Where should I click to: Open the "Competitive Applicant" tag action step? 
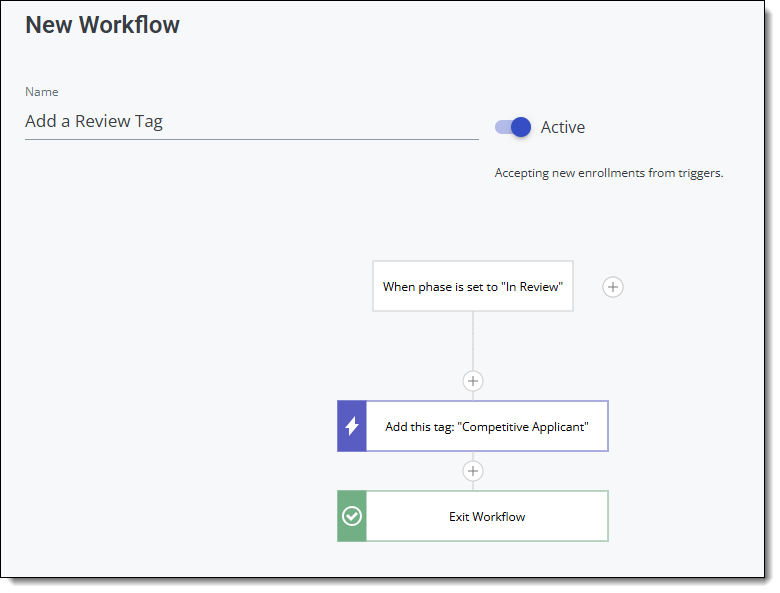click(x=487, y=427)
